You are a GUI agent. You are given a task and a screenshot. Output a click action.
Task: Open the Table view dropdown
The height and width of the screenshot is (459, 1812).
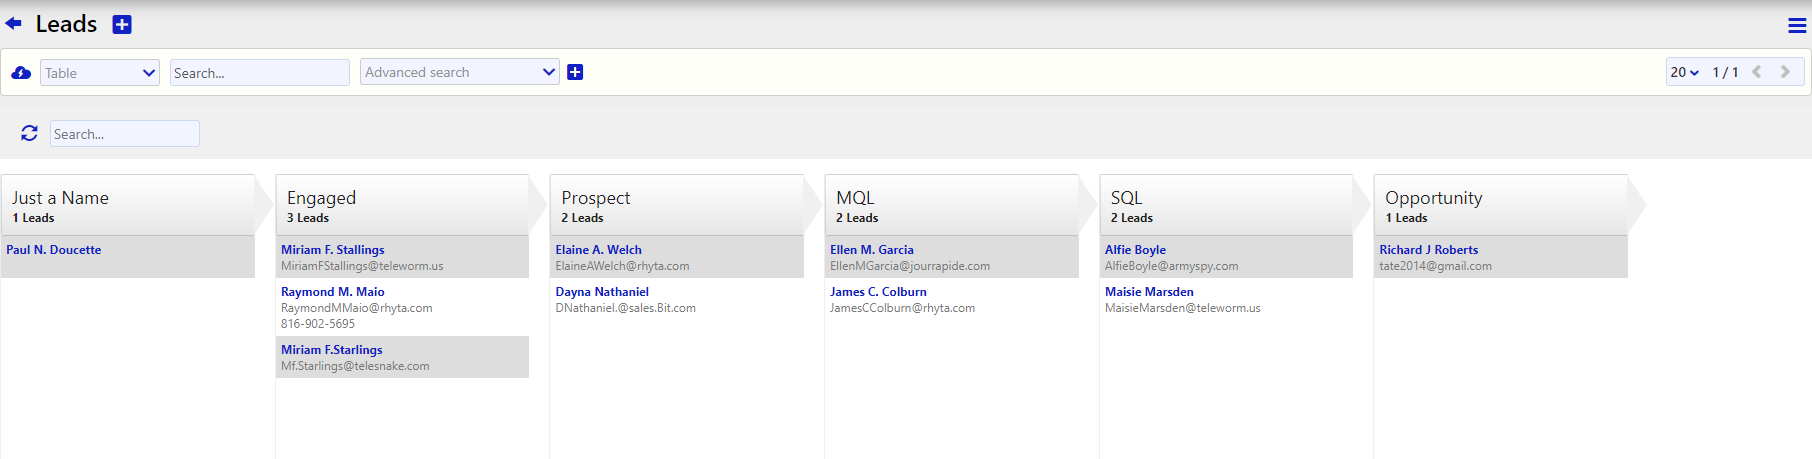point(100,73)
